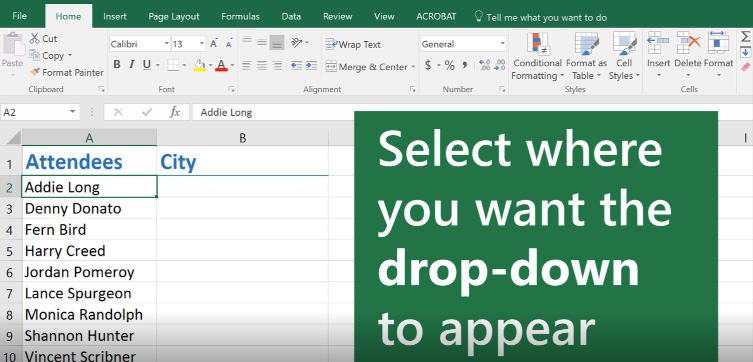The height and width of the screenshot is (362, 753).
Task: Toggle italic formatting
Action: 132,65
